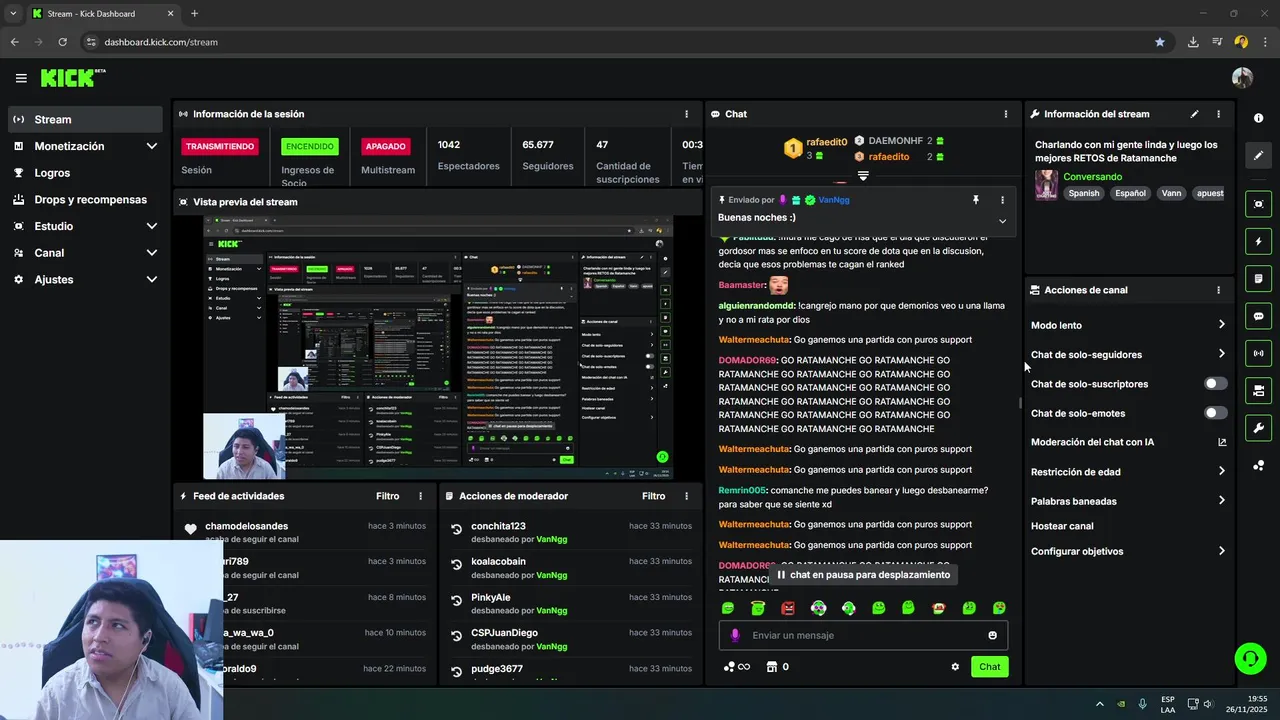Viewport: 1280px width, 720px height.
Task: Toggle the wrench stream-info widget icon
Action: 1258,428
